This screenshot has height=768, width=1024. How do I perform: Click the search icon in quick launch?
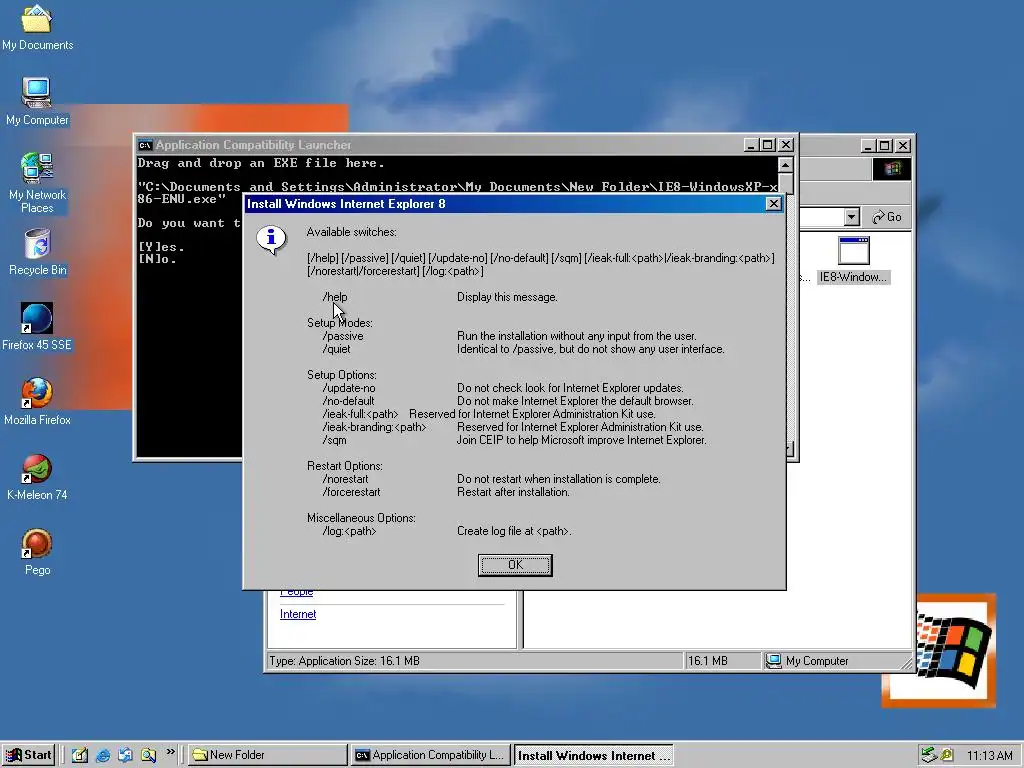pos(148,755)
